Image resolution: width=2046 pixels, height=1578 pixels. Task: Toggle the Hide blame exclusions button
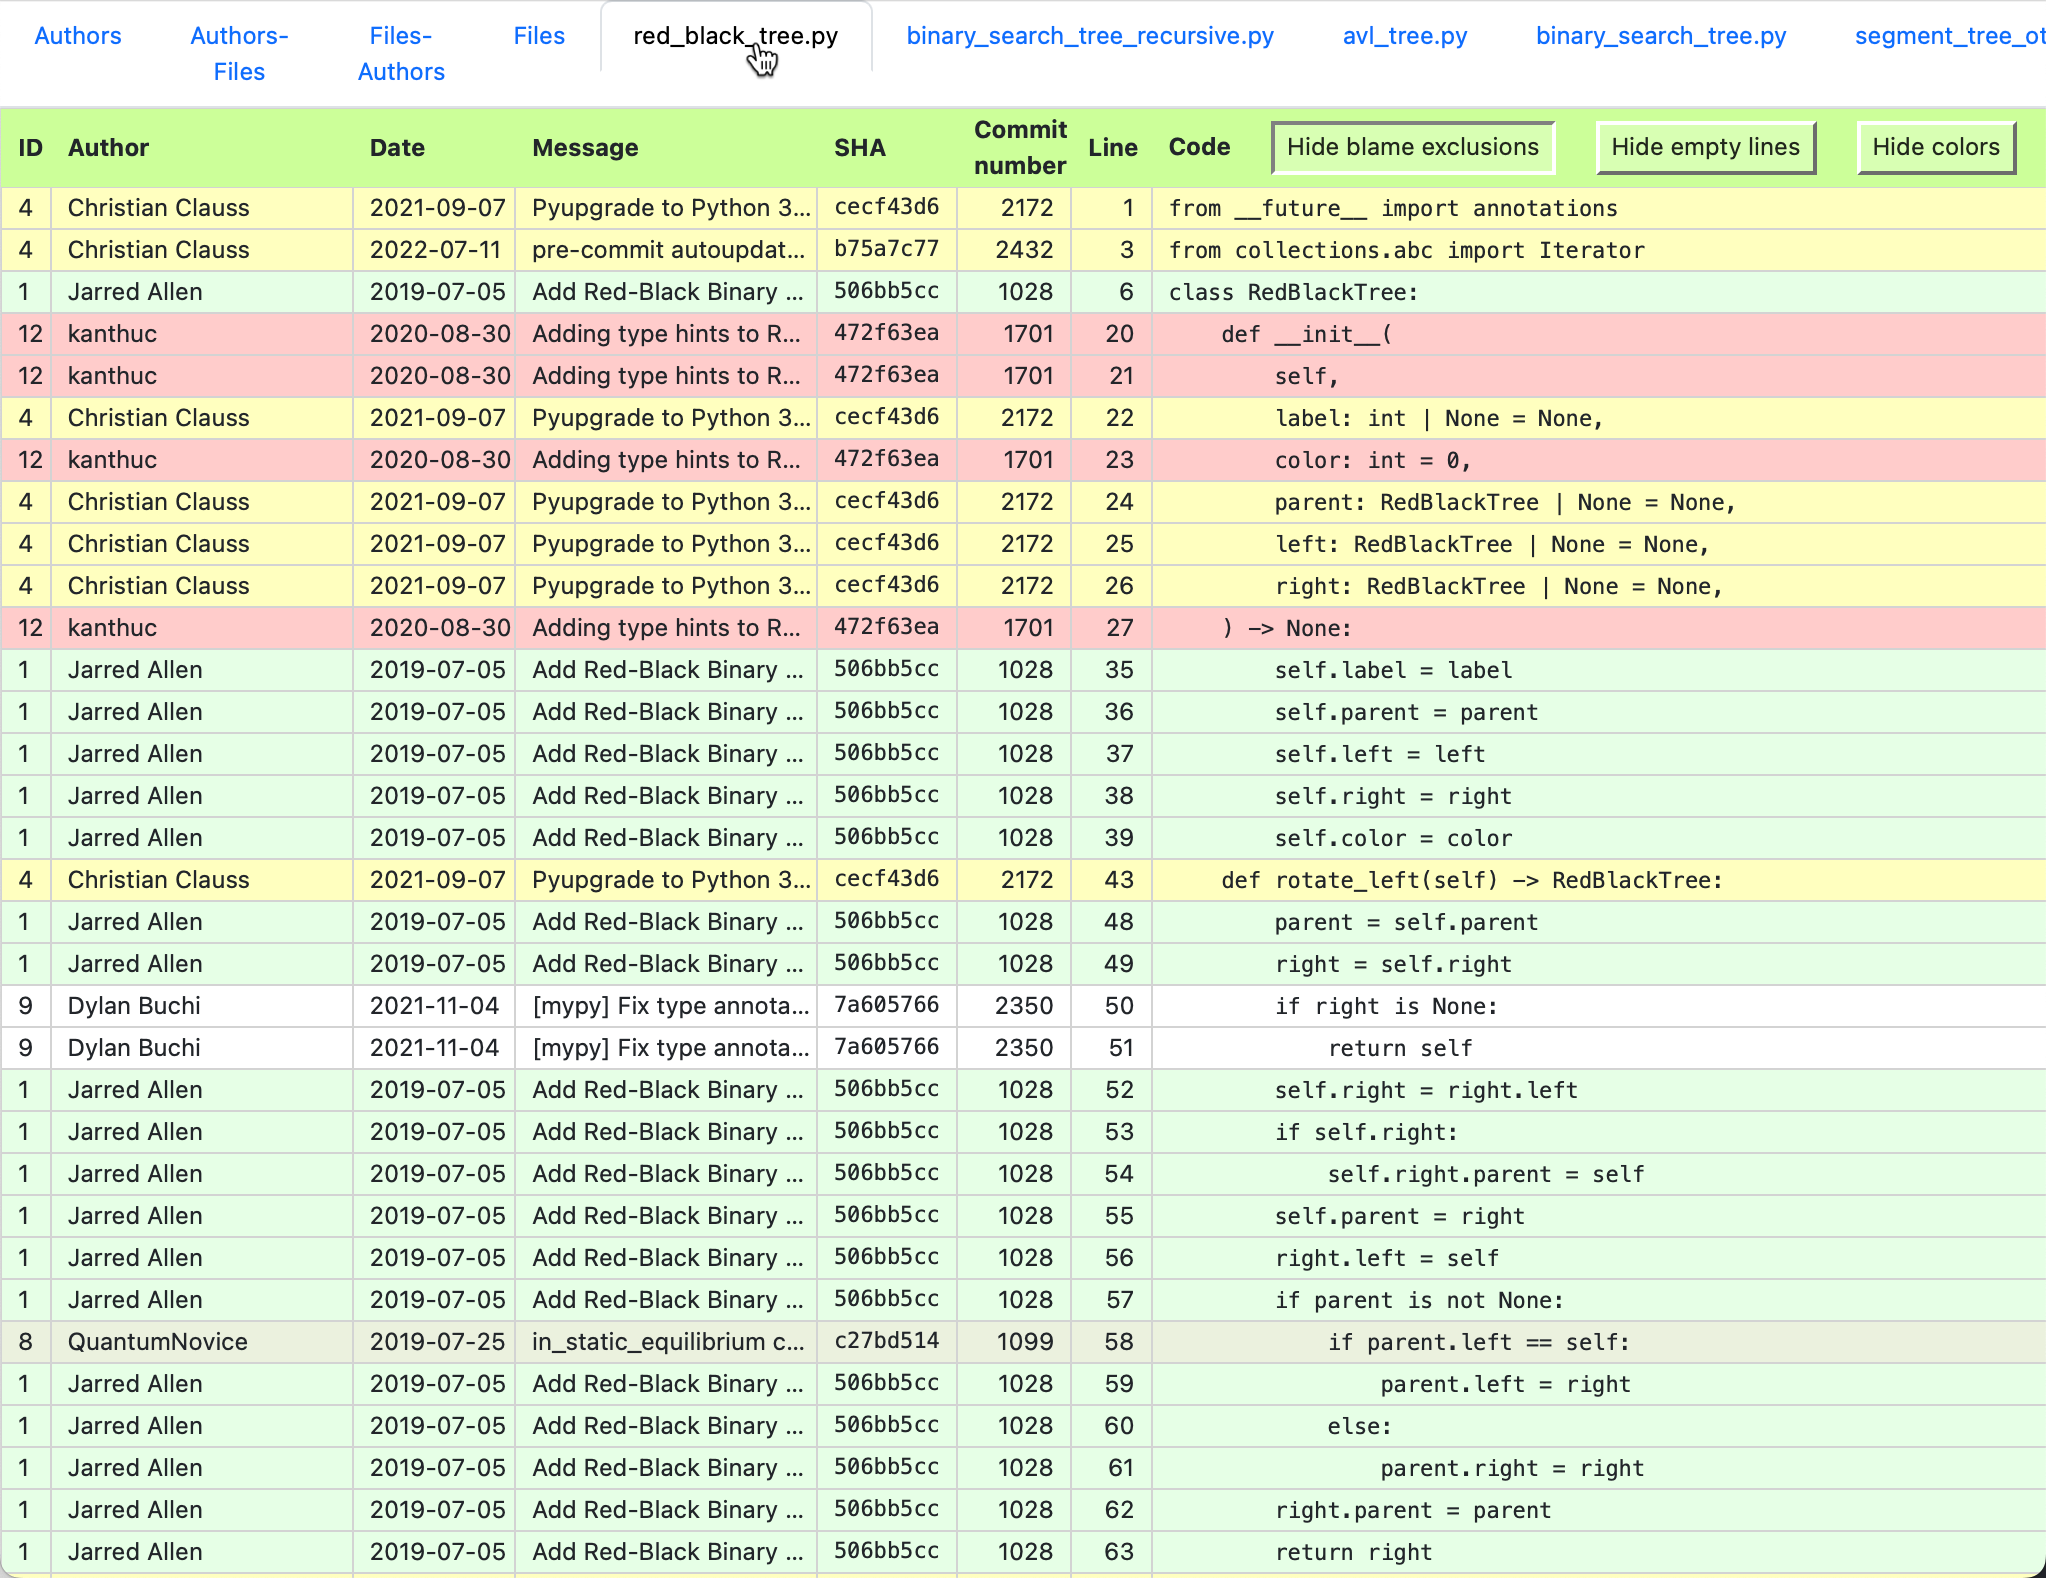(1413, 147)
